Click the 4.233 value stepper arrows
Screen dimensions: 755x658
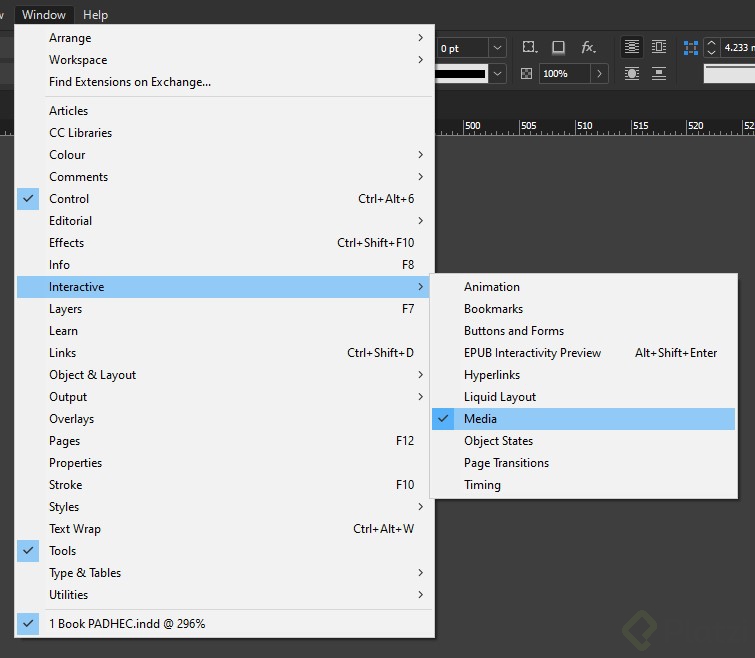[x=712, y=48]
